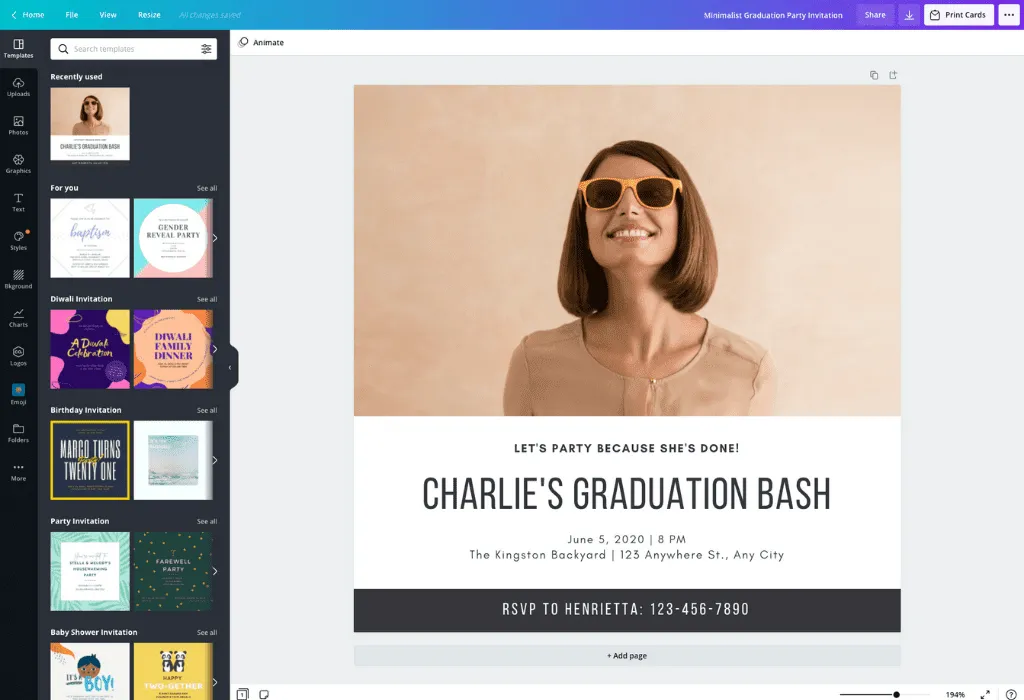Viewport: 1024px width, 700px height.
Task: Select the woman's photo on canvas
Action: click(x=627, y=250)
